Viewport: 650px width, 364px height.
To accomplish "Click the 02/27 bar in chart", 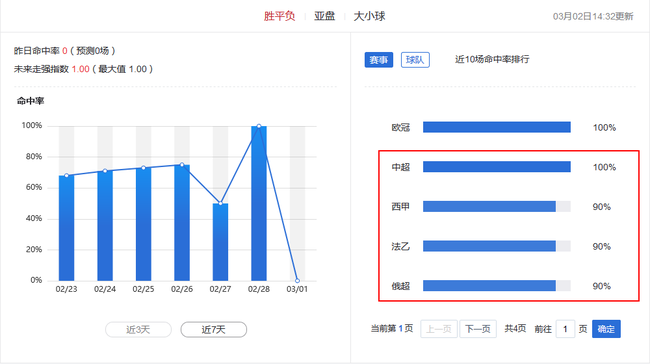I will (220, 242).
